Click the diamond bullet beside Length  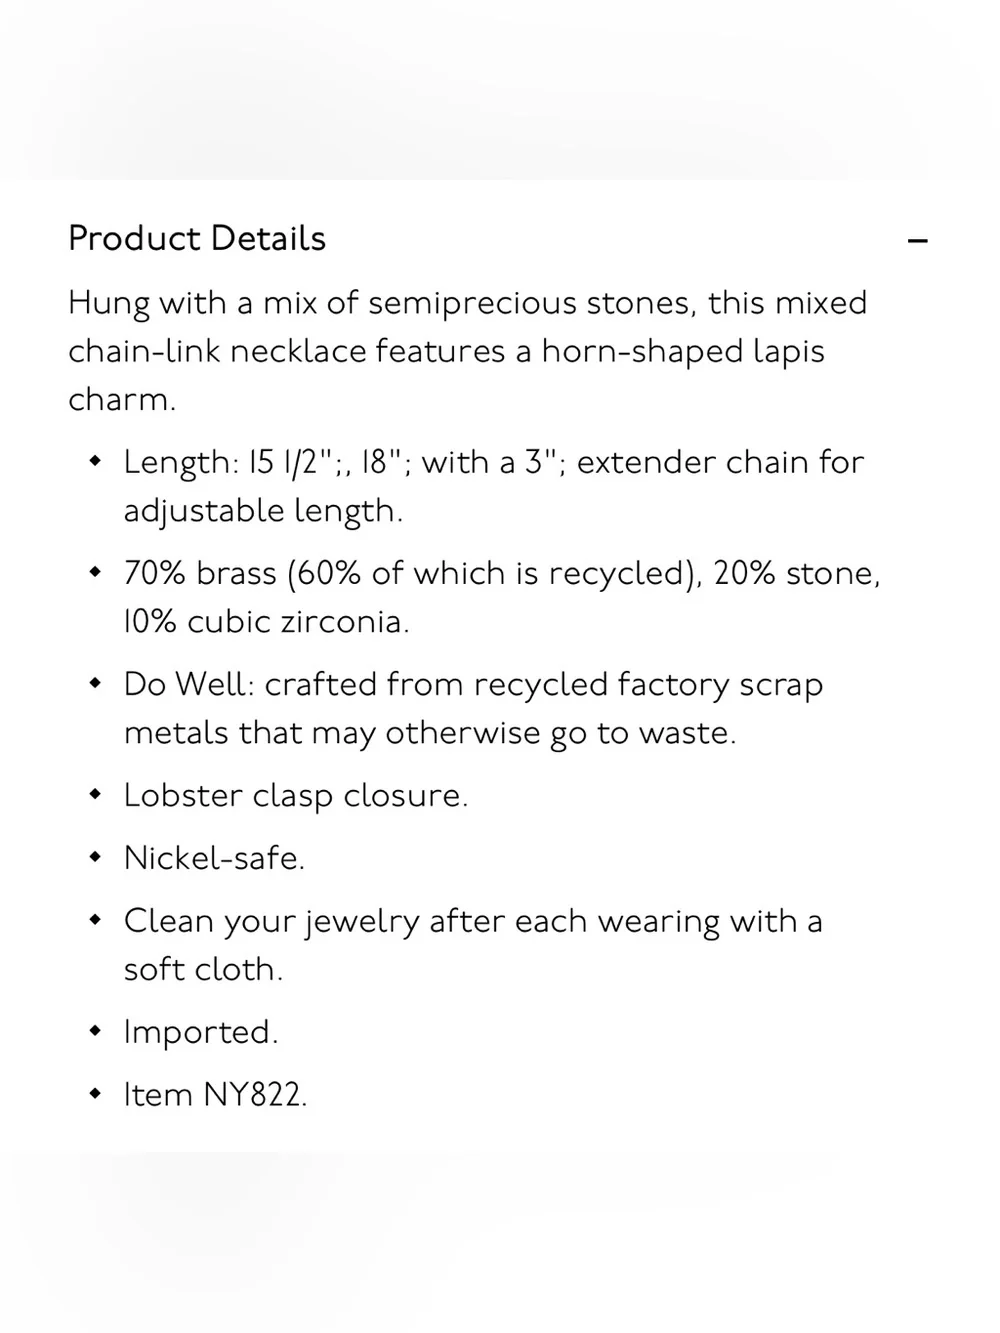coord(95,462)
